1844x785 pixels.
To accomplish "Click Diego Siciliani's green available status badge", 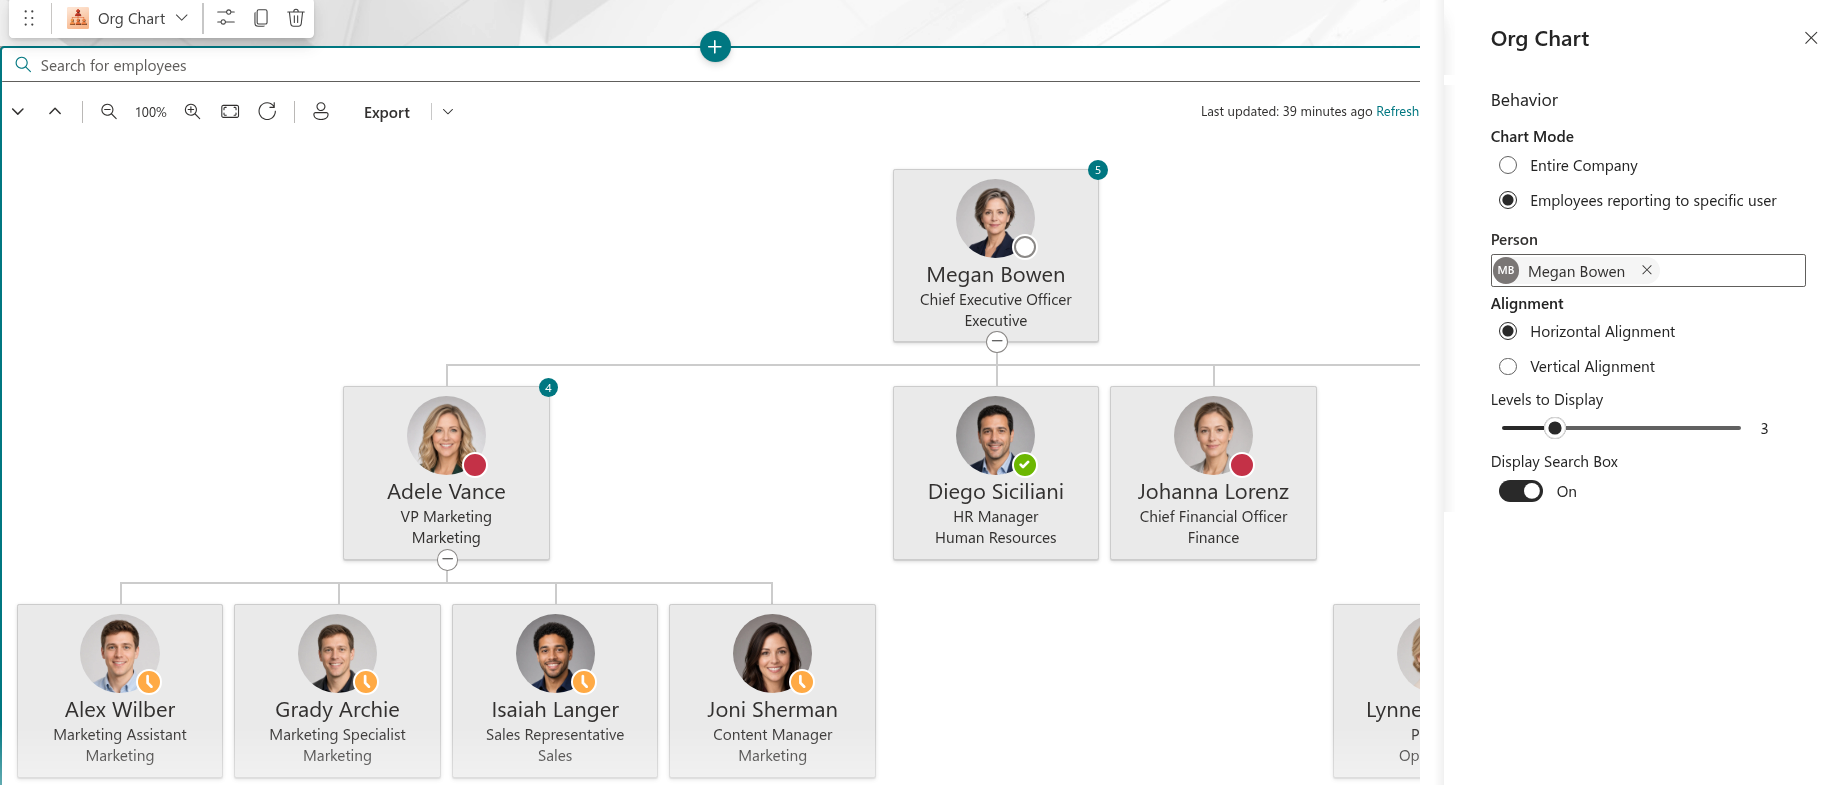I will [x=1025, y=465].
